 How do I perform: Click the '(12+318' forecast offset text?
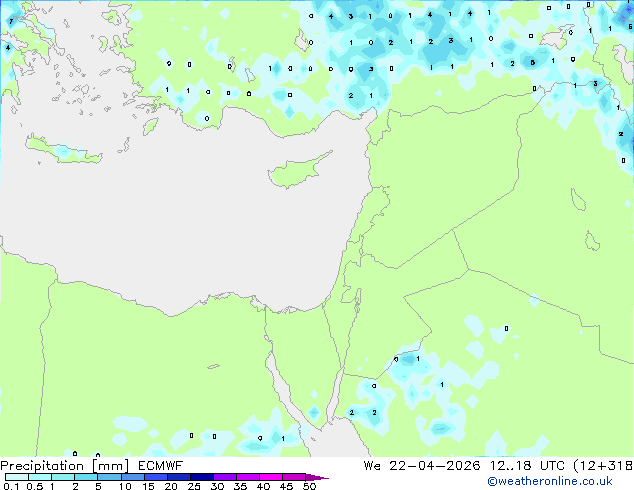[x=603, y=466]
